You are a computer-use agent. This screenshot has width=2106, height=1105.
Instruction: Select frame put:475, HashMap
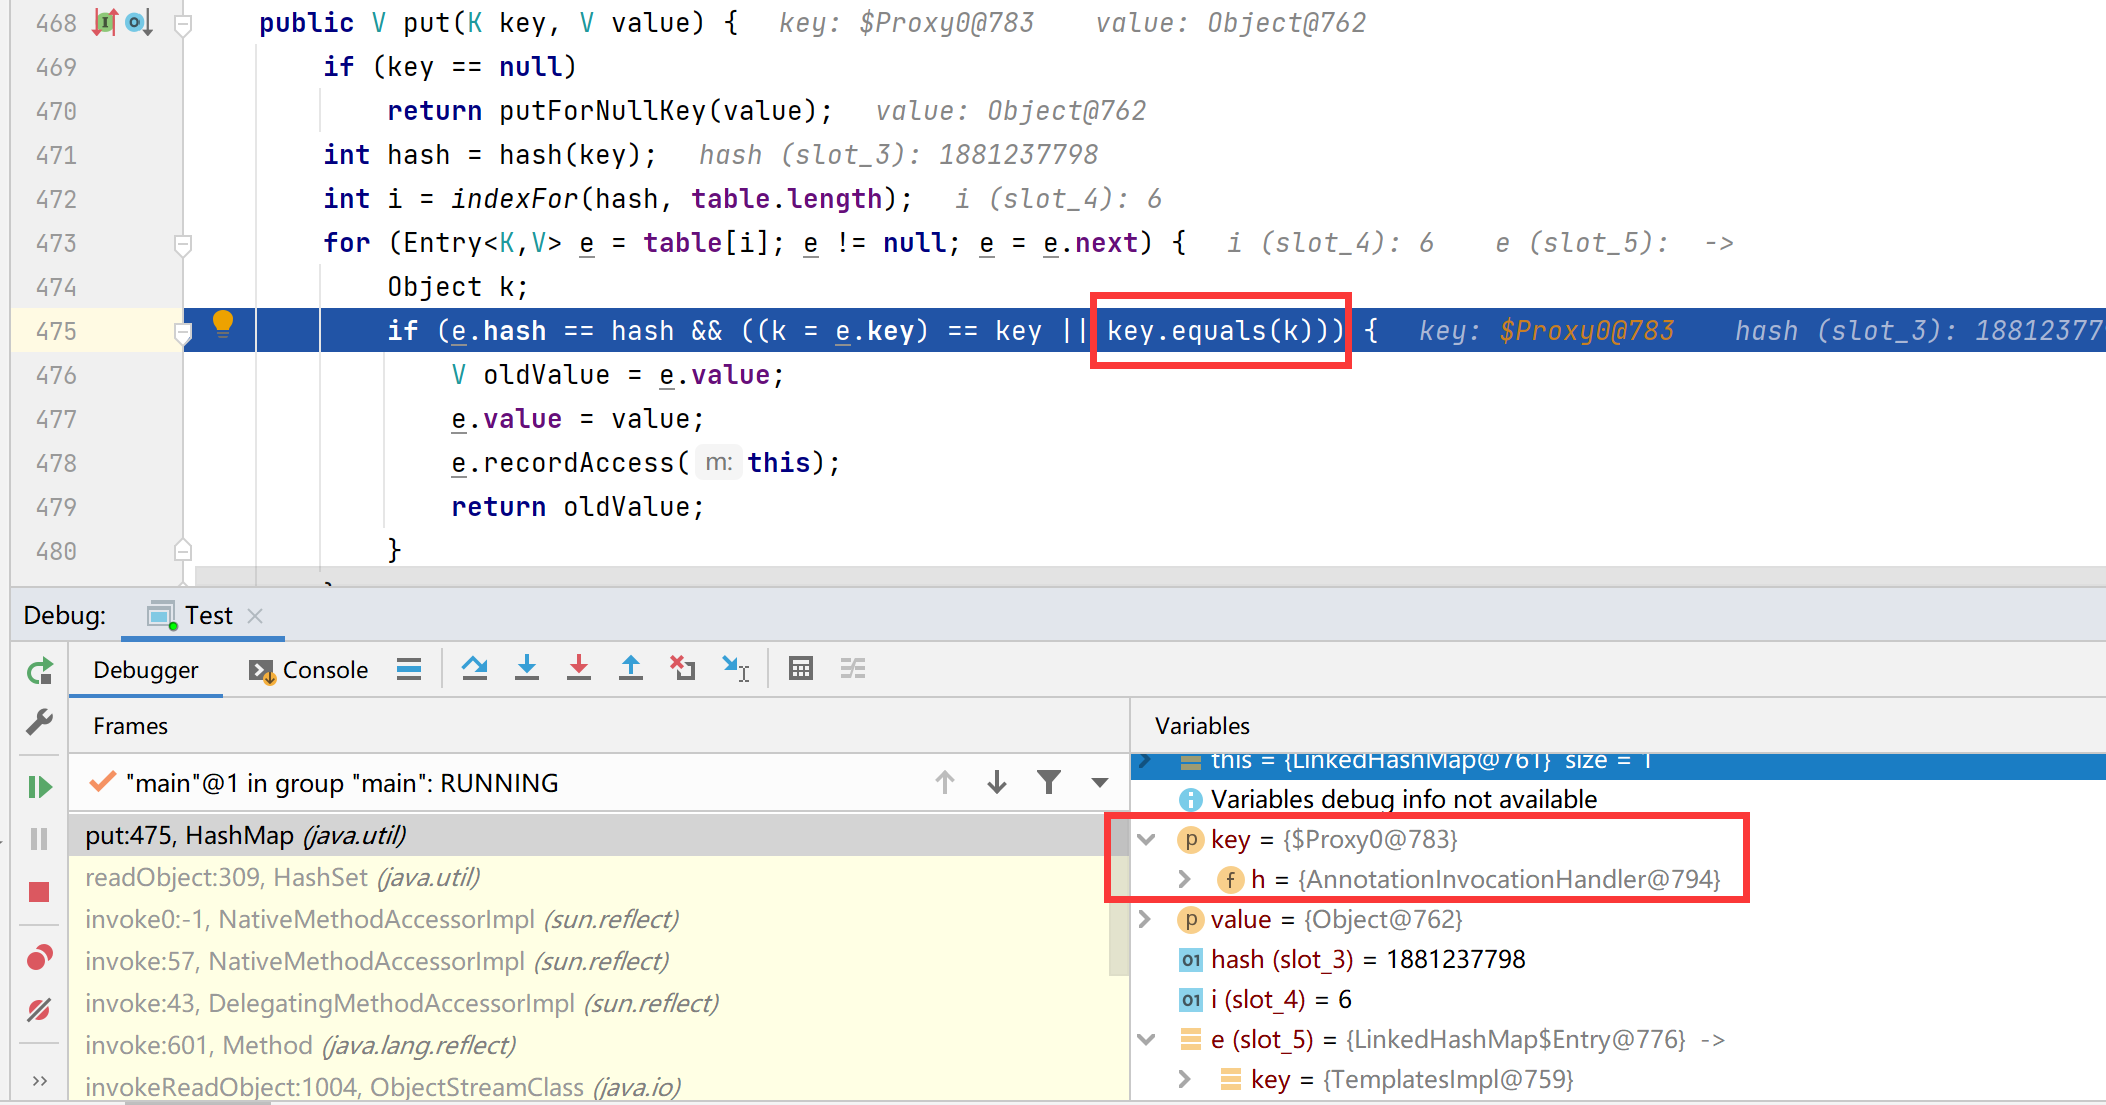(x=588, y=836)
